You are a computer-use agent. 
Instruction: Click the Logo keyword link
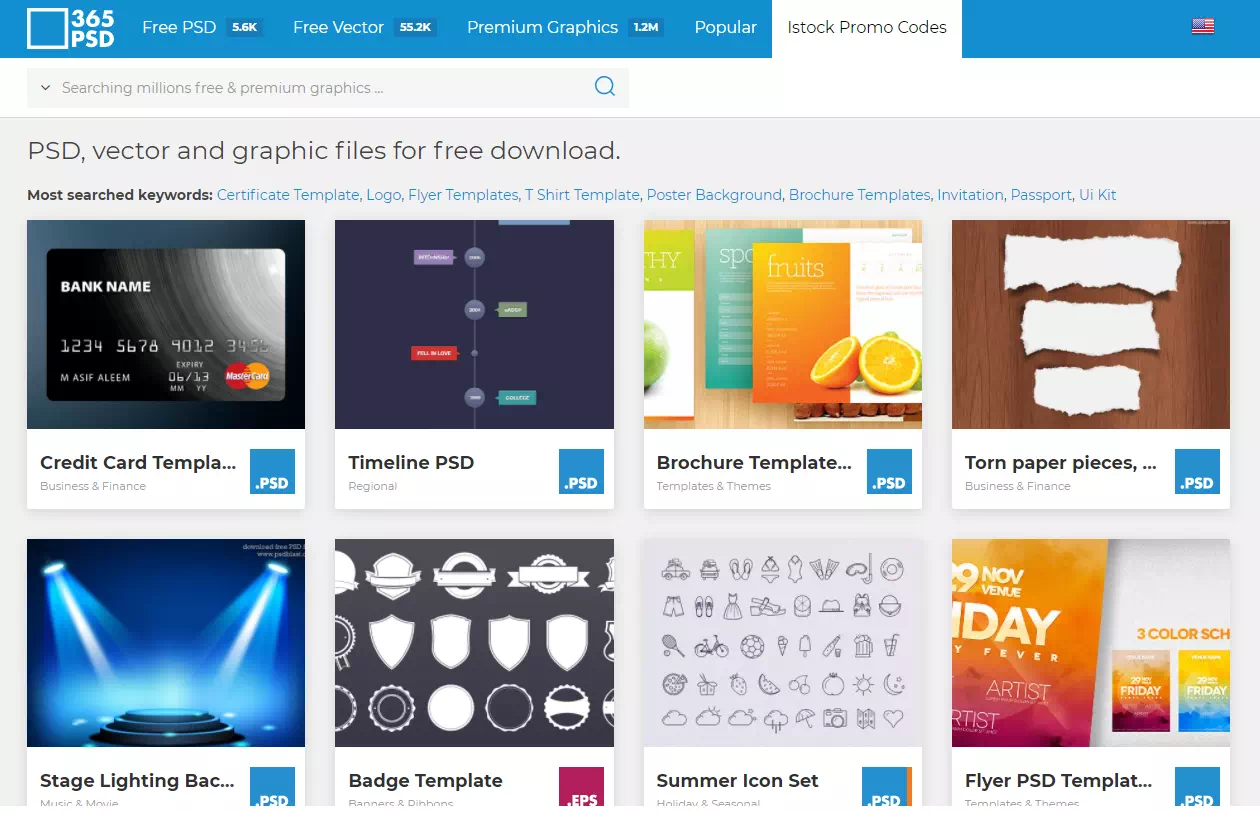click(384, 195)
